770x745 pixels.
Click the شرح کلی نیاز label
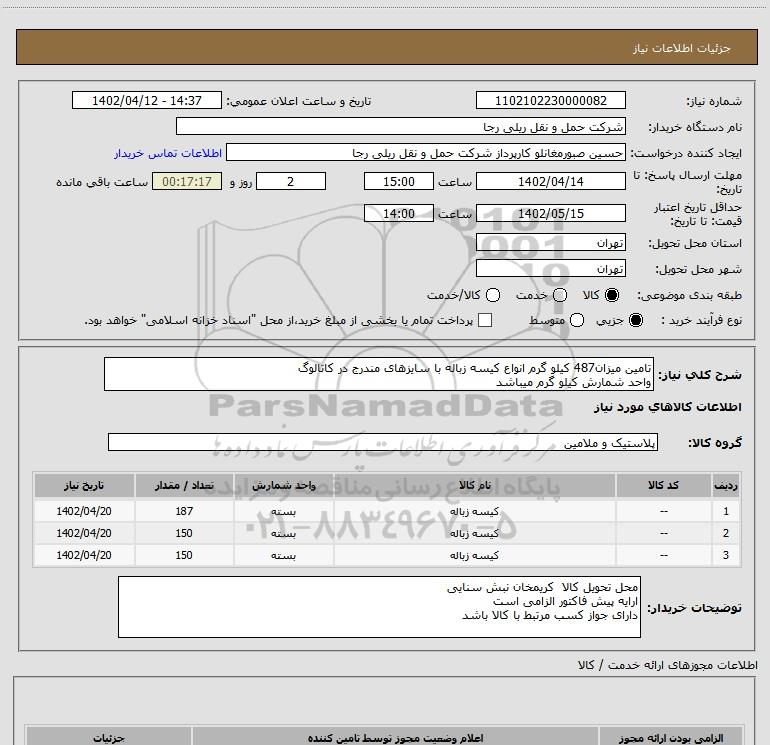click(x=700, y=375)
